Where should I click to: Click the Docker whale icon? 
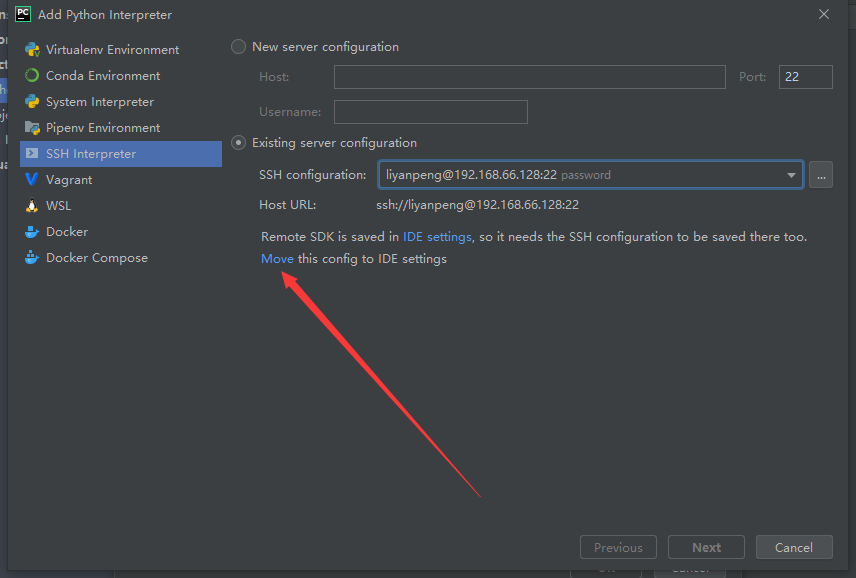[x=32, y=231]
